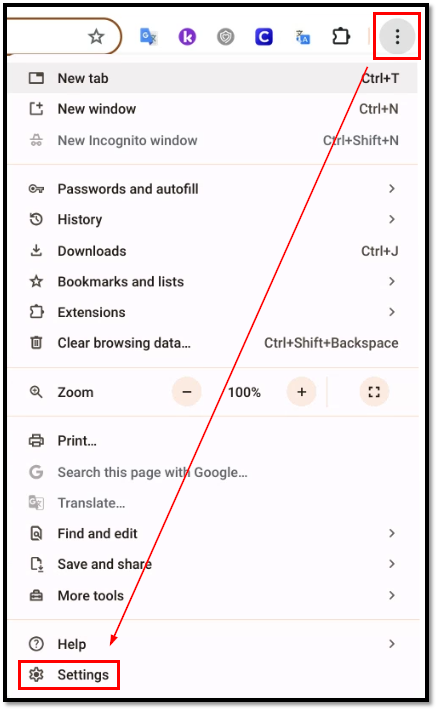Decrease zoom with the minus button
This screenshot has height=711, width=438.
pos(187,392)
